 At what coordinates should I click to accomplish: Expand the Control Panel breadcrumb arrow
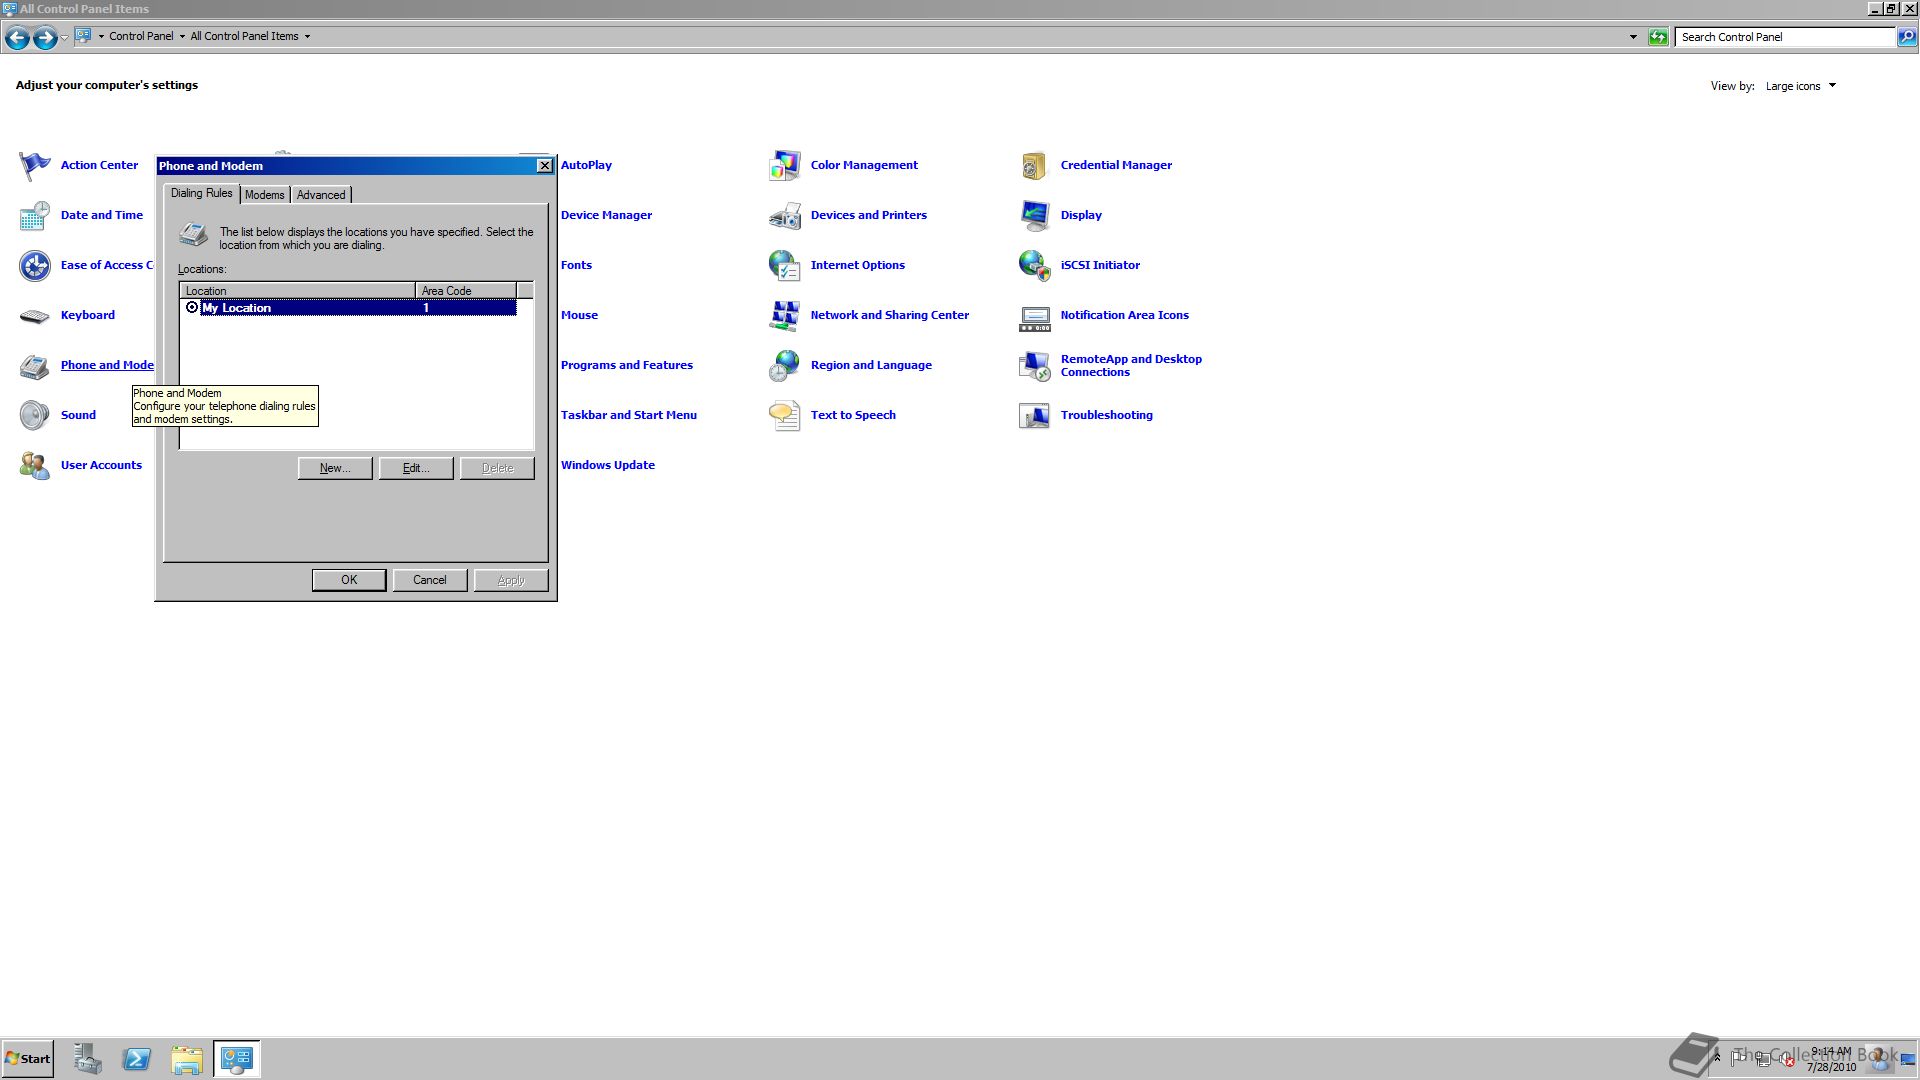(182, 37)
